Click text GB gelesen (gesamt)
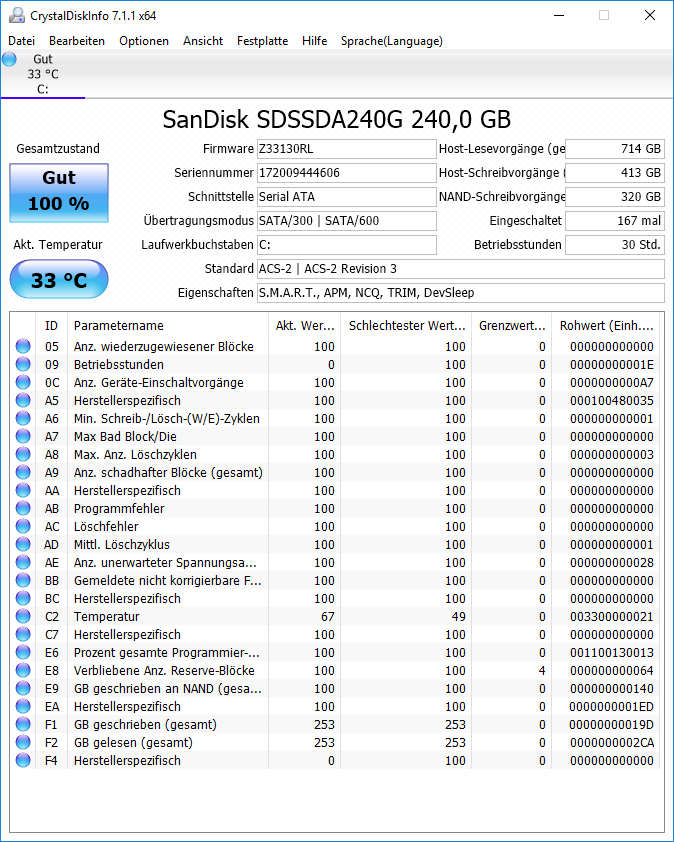The height and width of the screenshot is (842, 674). [x=133, y=742]
